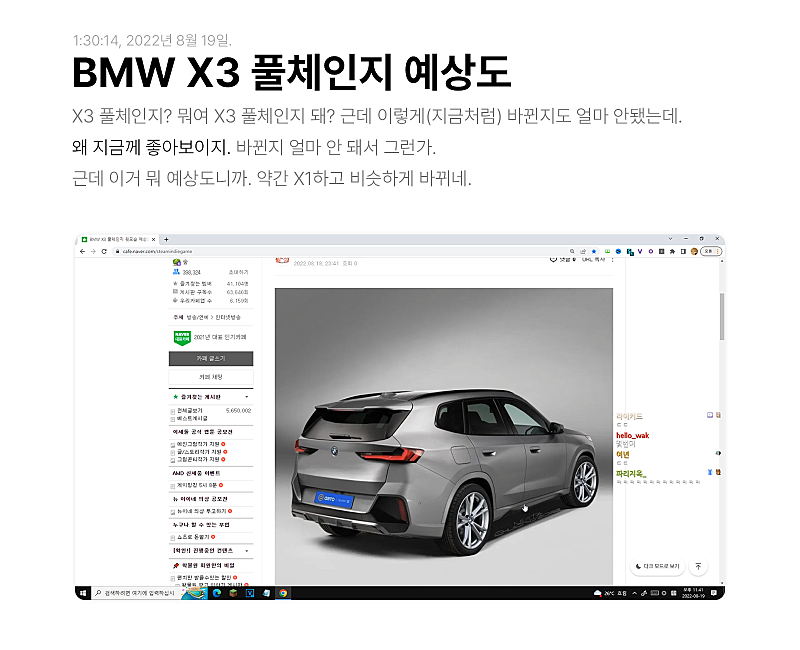Viewport: 800px width, 650px height.
Task: Click the 카페 글쓰기 button
Action: click(x=211, y=357)
